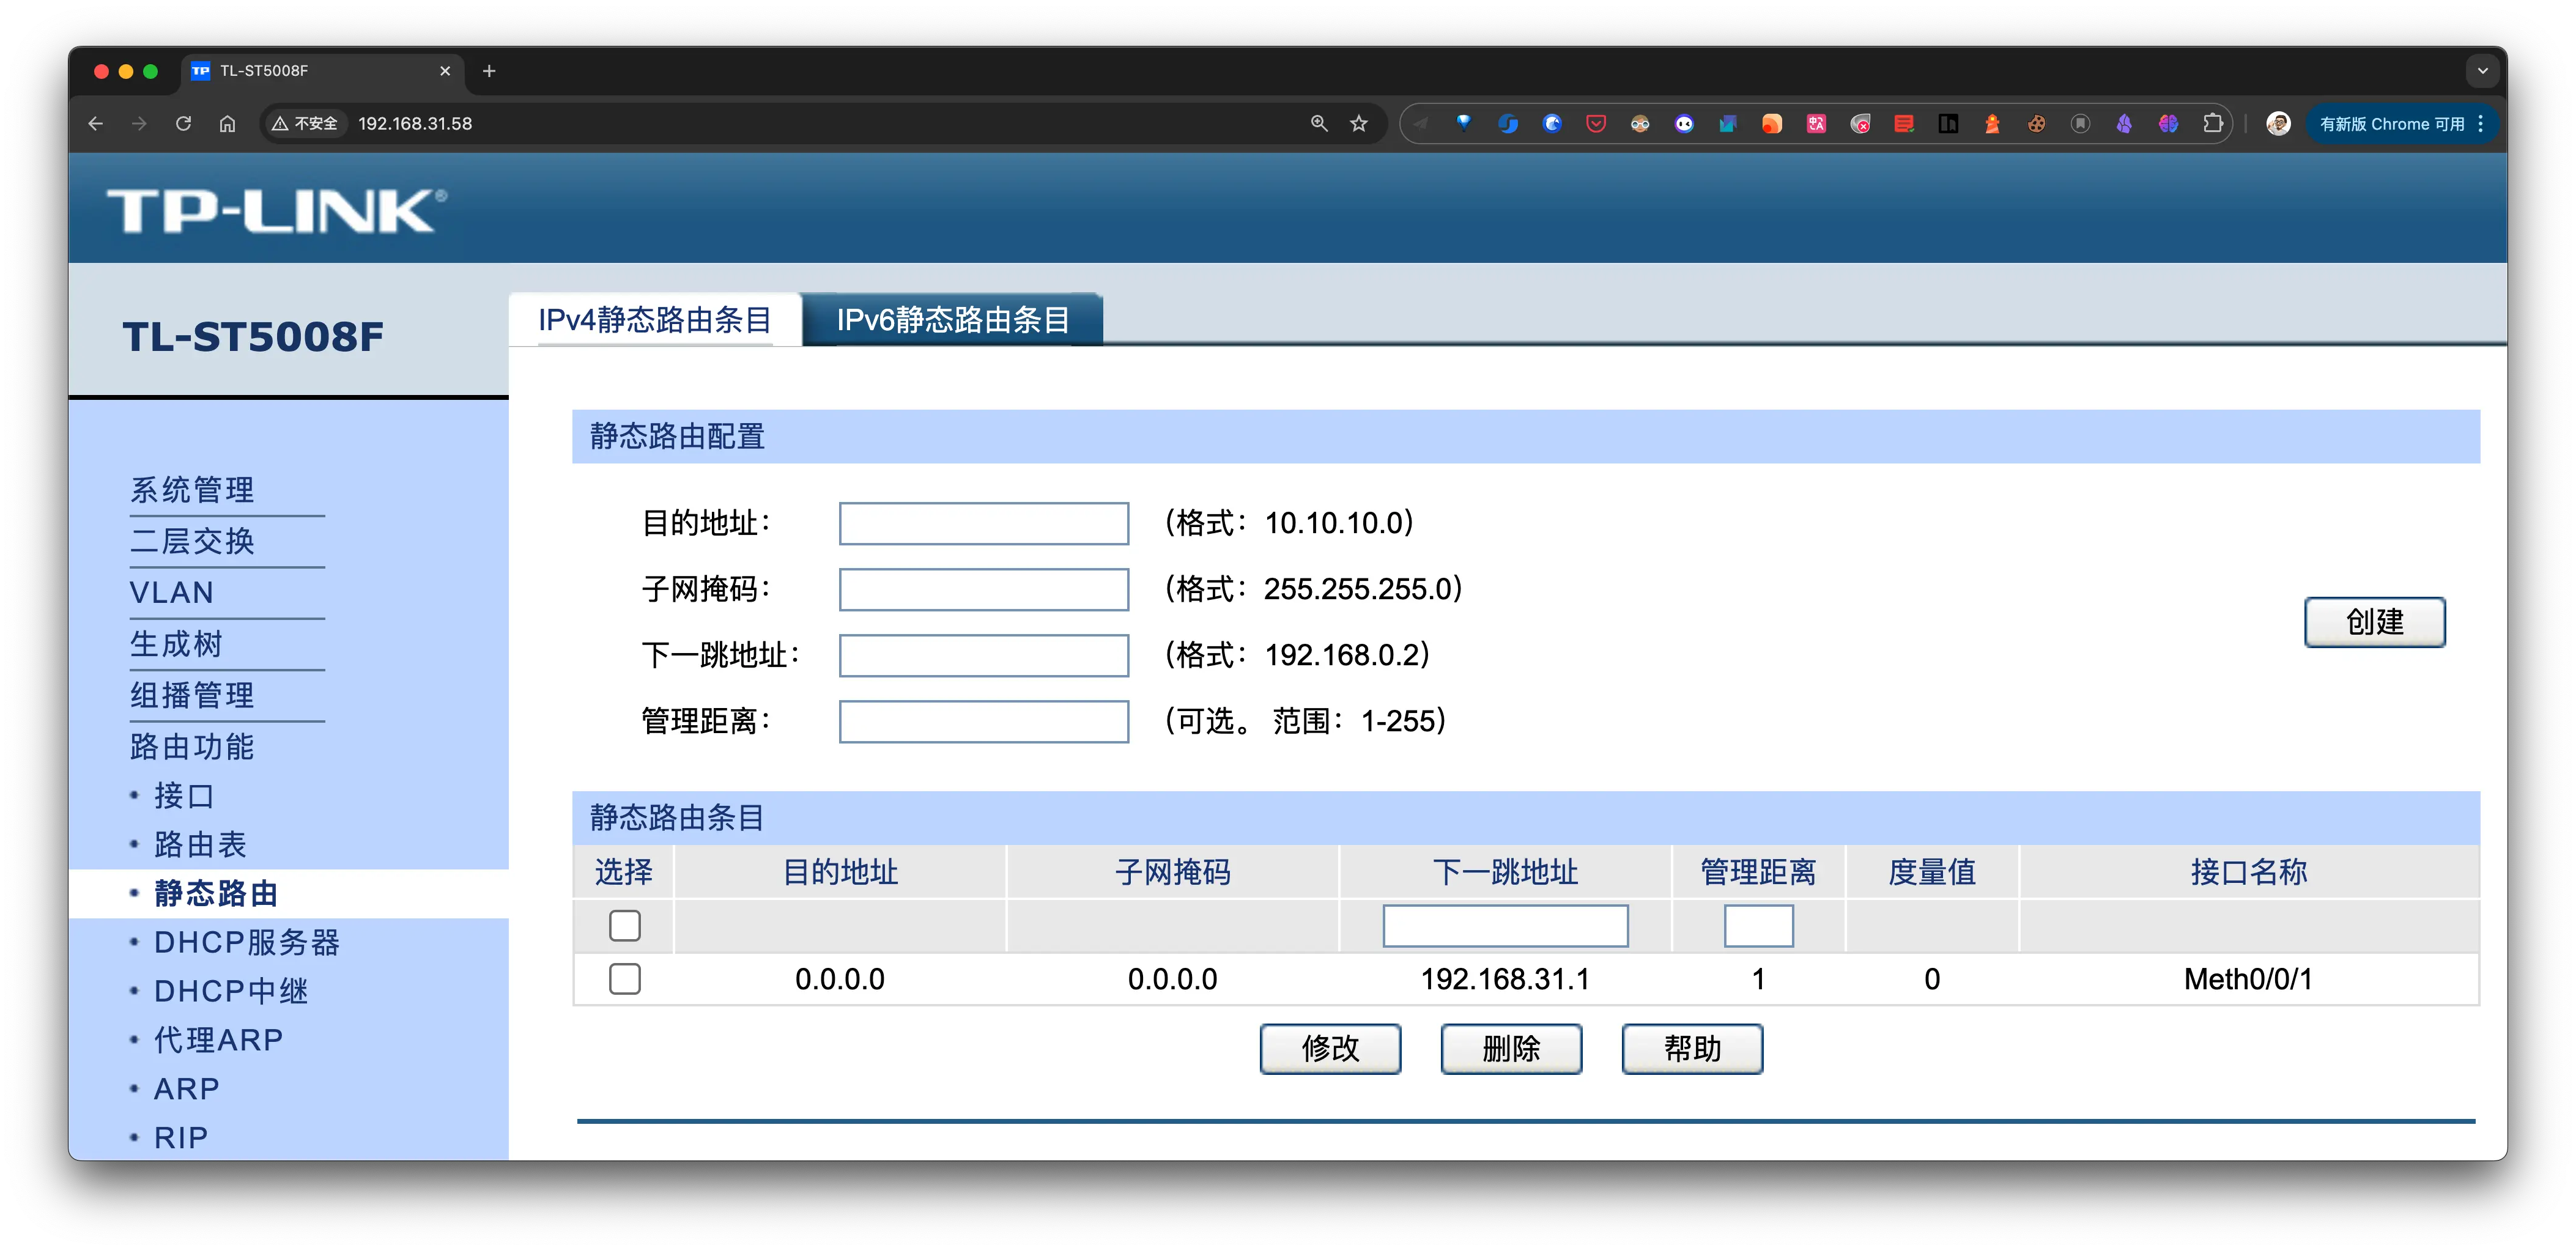
Task: Click inside the 目的地址 input field
Action: tap(983, 522)
